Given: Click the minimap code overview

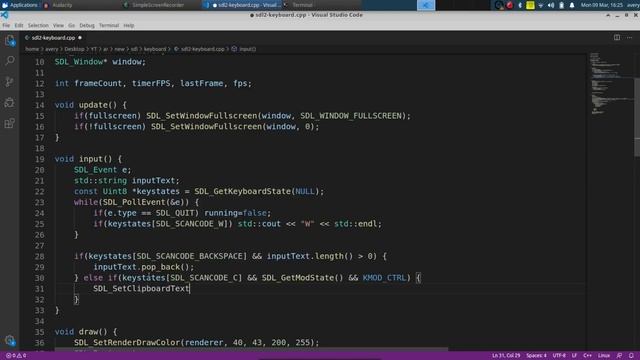Looking at the screenshot, I should (x=611, y=84).
